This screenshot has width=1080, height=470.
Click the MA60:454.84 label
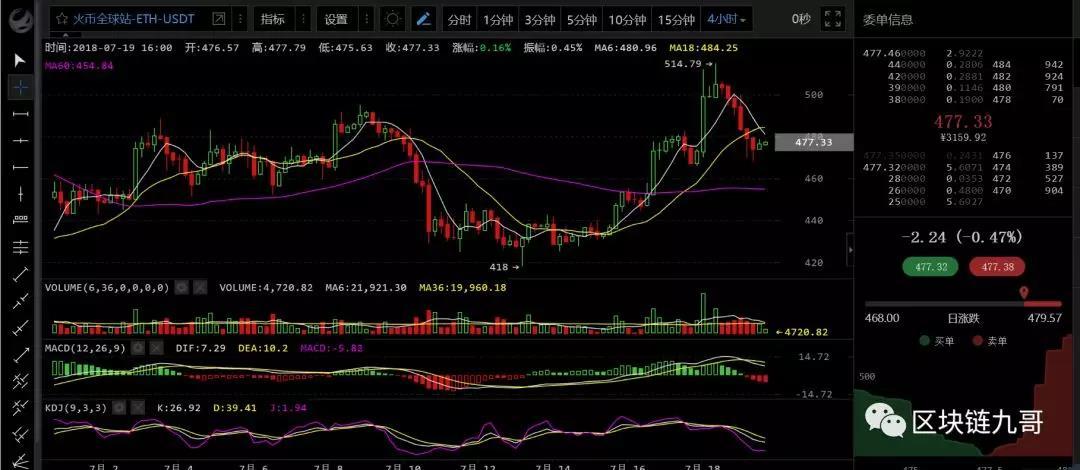[79, 65]
